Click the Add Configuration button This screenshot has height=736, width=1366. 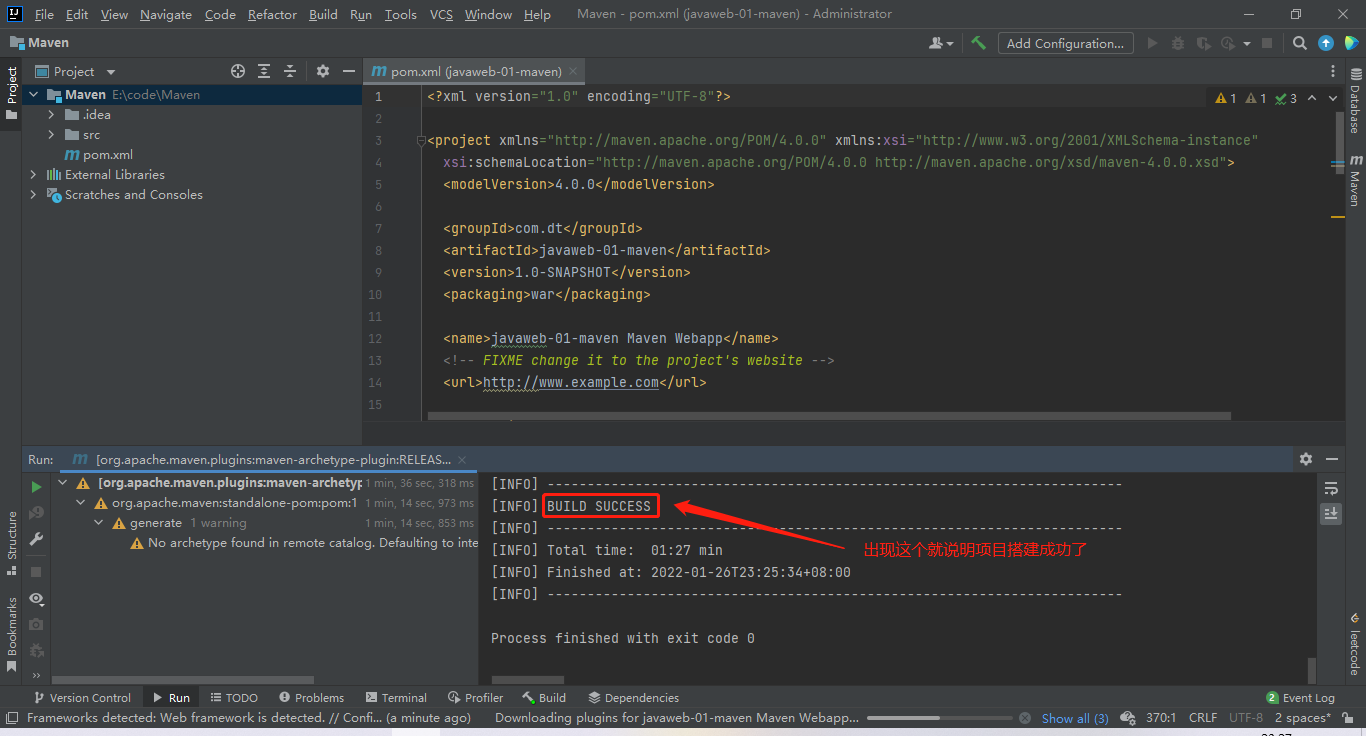pos(1066,43)
